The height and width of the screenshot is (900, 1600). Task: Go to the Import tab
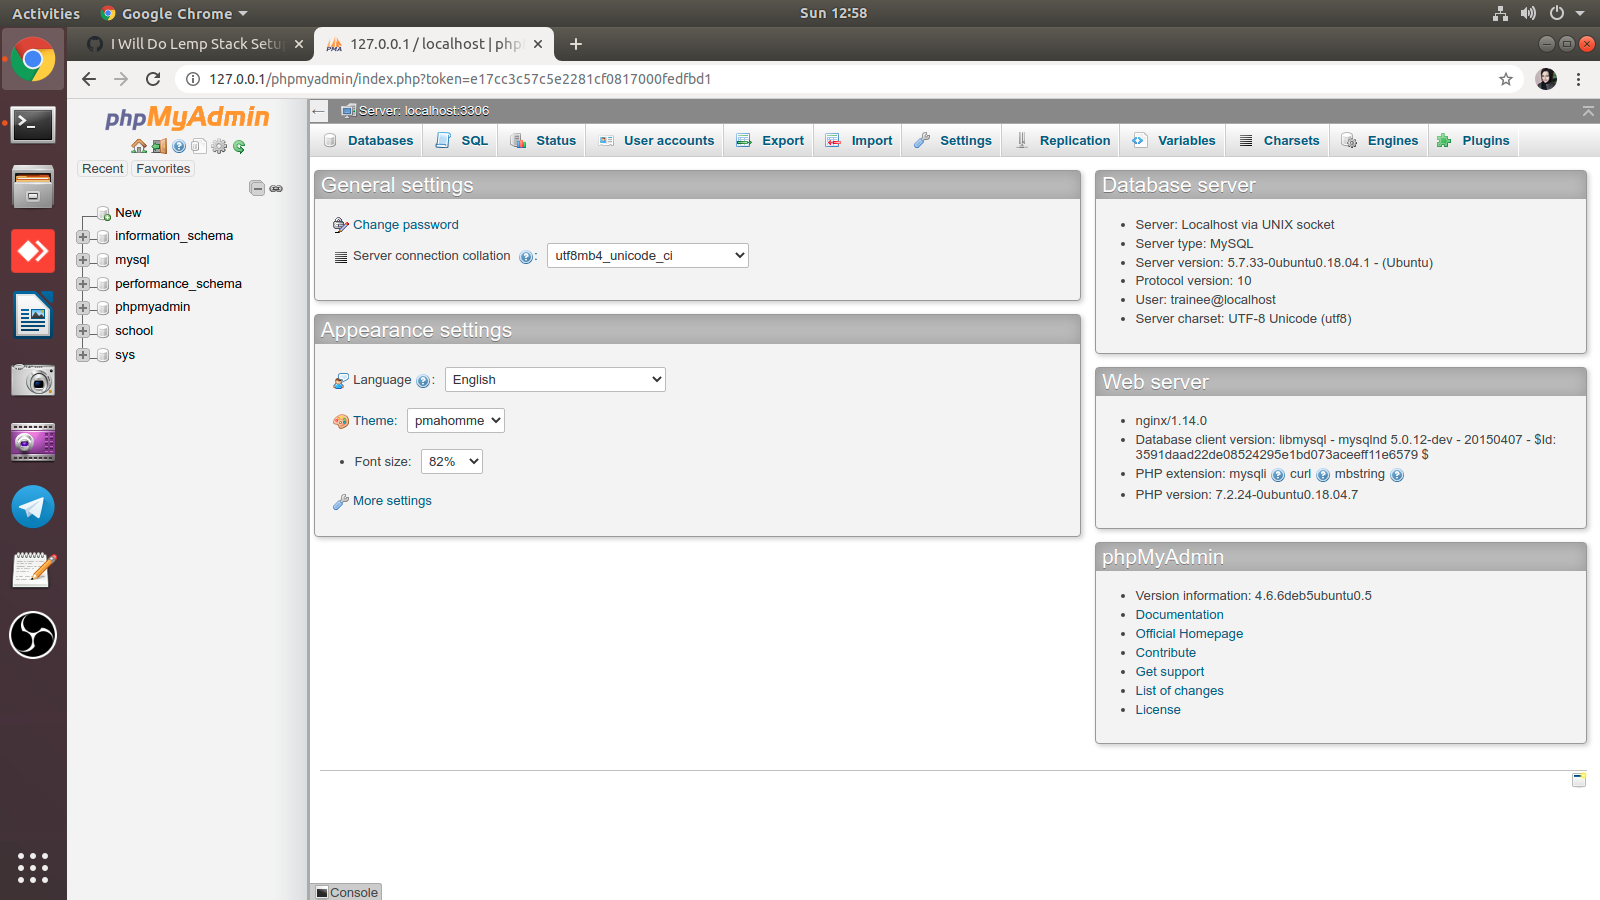pos(859,141)
